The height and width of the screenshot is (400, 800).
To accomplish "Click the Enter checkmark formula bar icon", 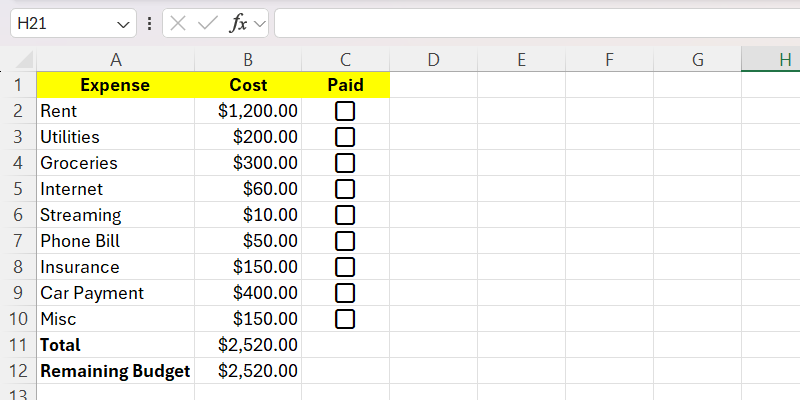I will (208, 23).
